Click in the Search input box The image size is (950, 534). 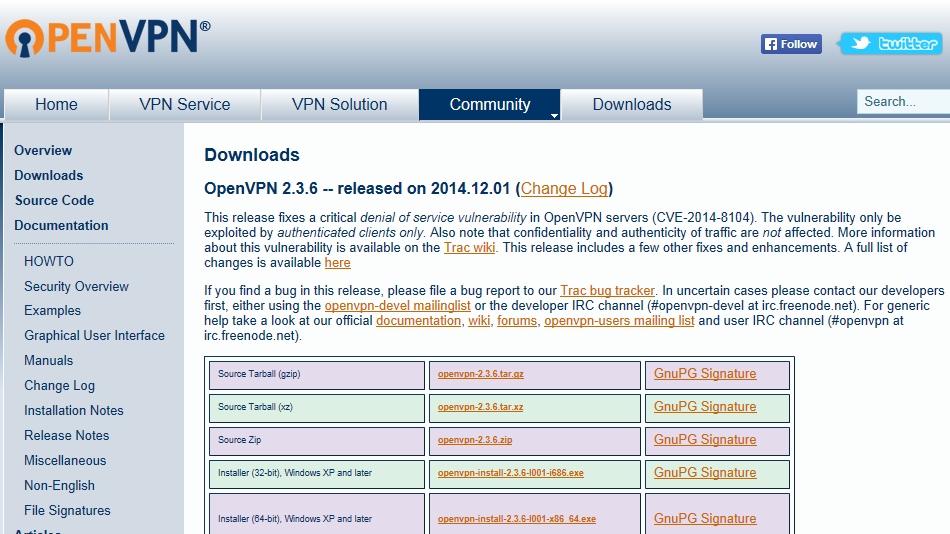(903, 101)
